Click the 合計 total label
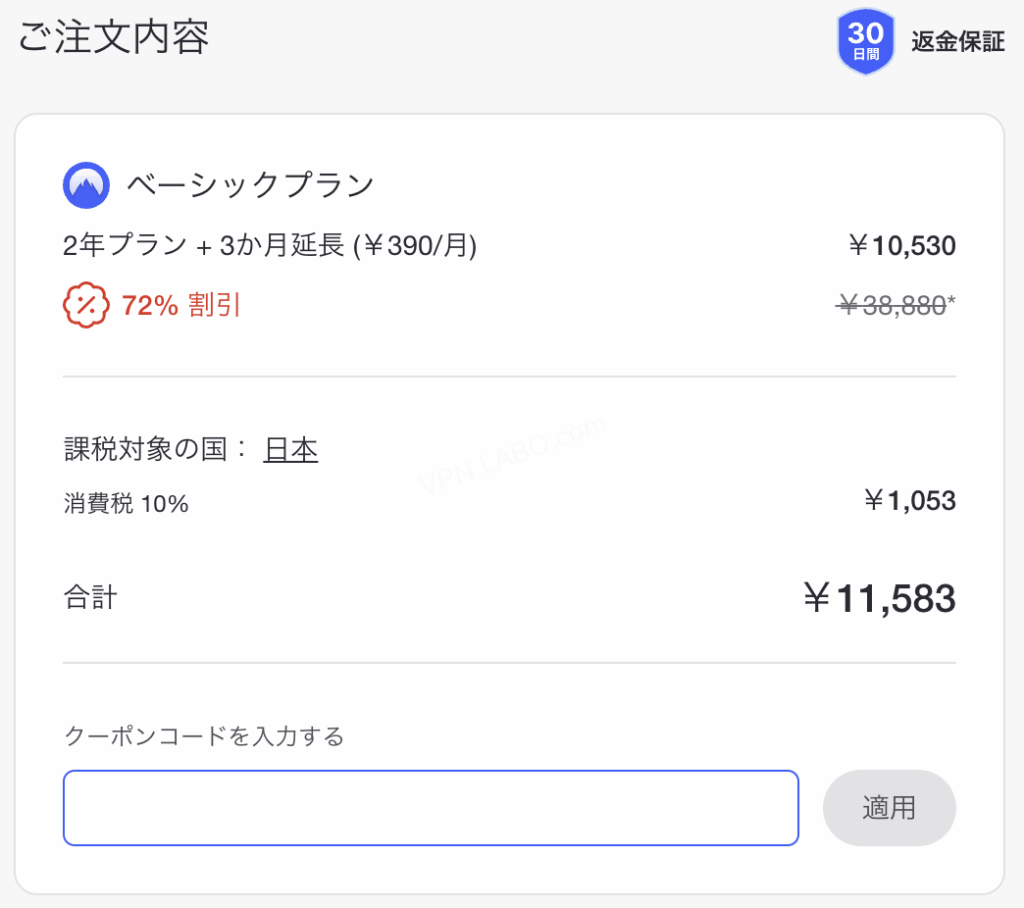Viewport: 1024px width, 908px height. (x=90, y=598)
